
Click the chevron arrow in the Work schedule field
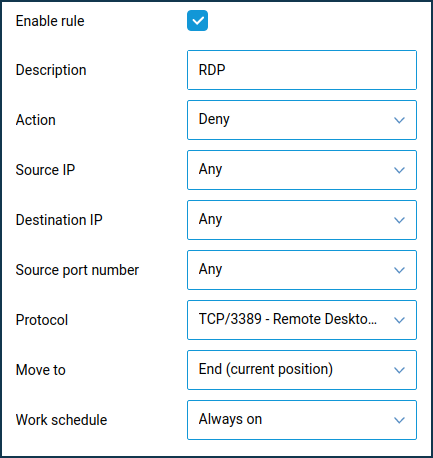pos(399,420)
